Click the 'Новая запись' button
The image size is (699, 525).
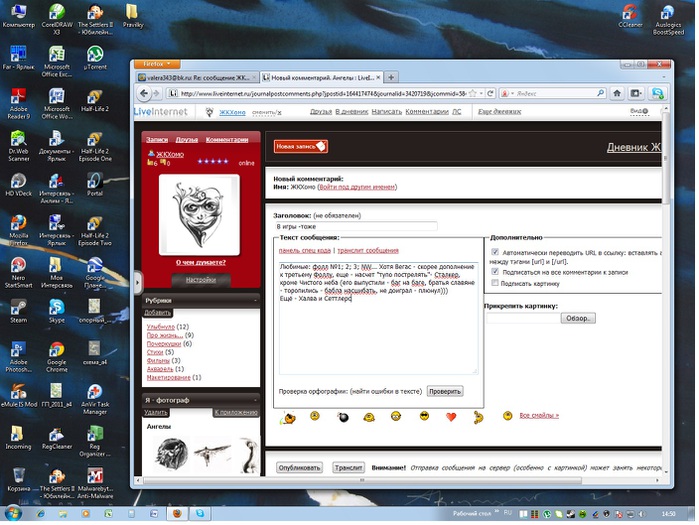pos(300,146)
